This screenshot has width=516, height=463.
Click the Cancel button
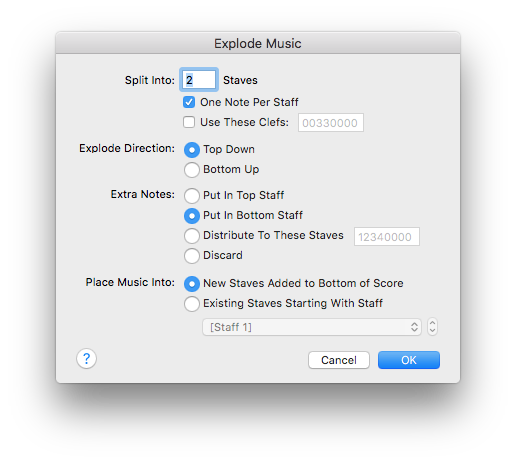pos(339,360)
